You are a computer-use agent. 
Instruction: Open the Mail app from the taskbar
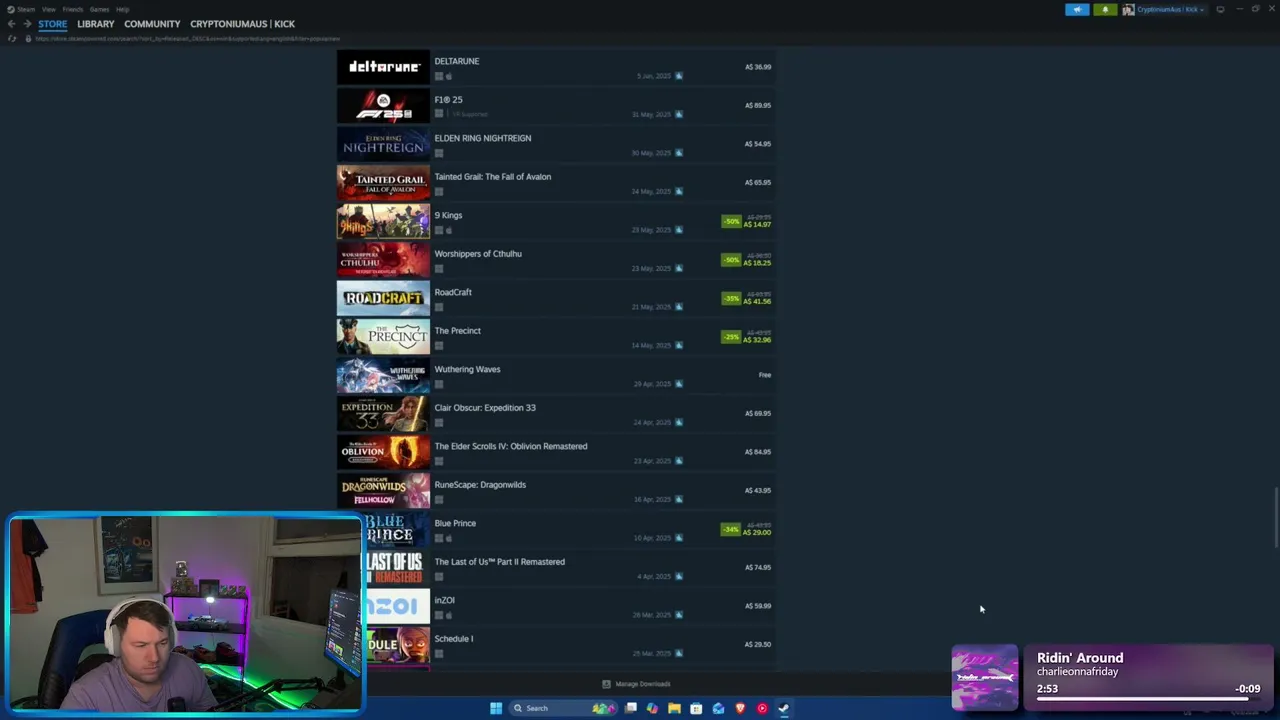[718, 708]
